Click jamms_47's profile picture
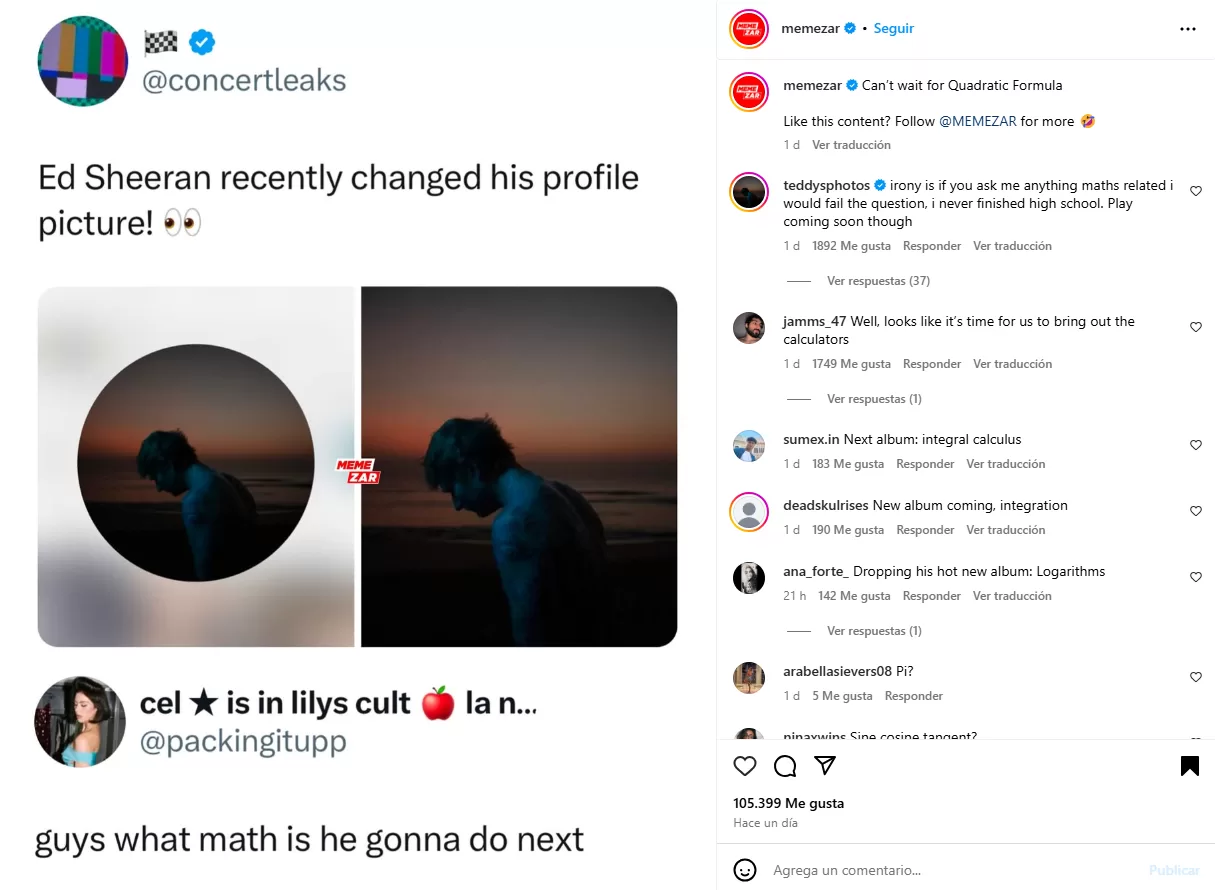Viewport: 1215px width, 890px height. (749, 328)
